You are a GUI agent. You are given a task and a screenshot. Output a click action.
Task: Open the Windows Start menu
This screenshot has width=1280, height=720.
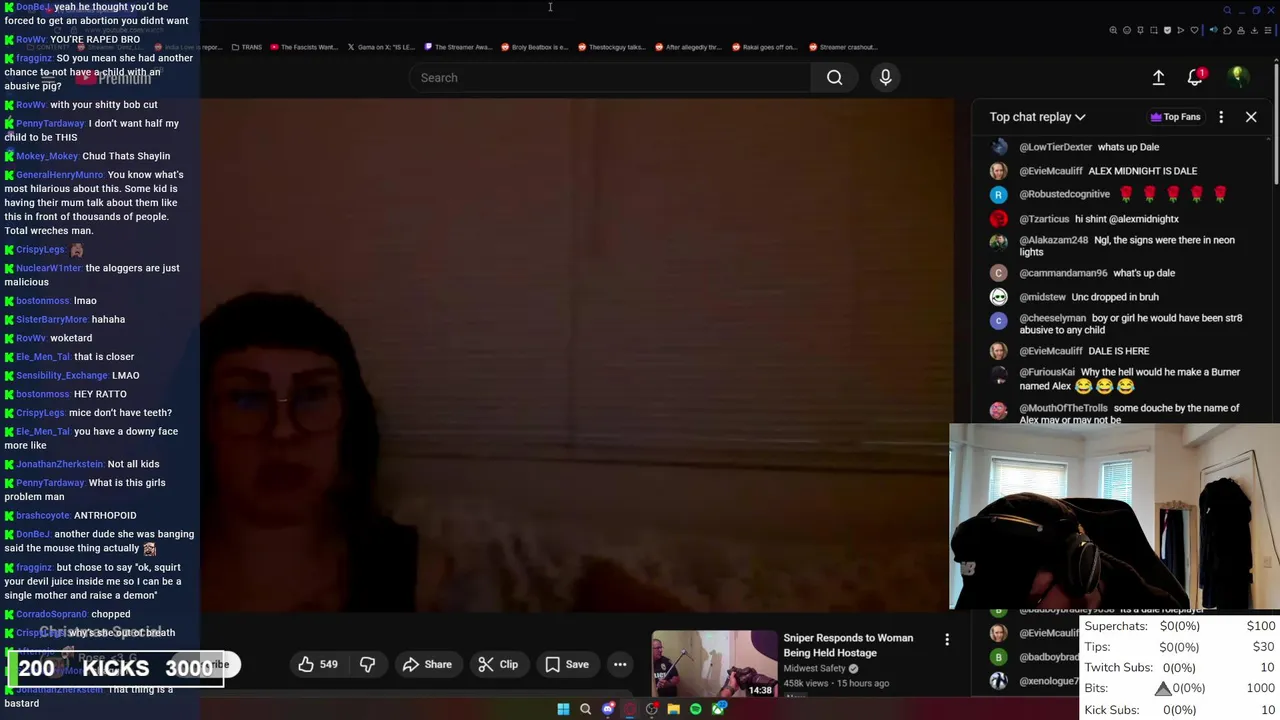[563, 709]
